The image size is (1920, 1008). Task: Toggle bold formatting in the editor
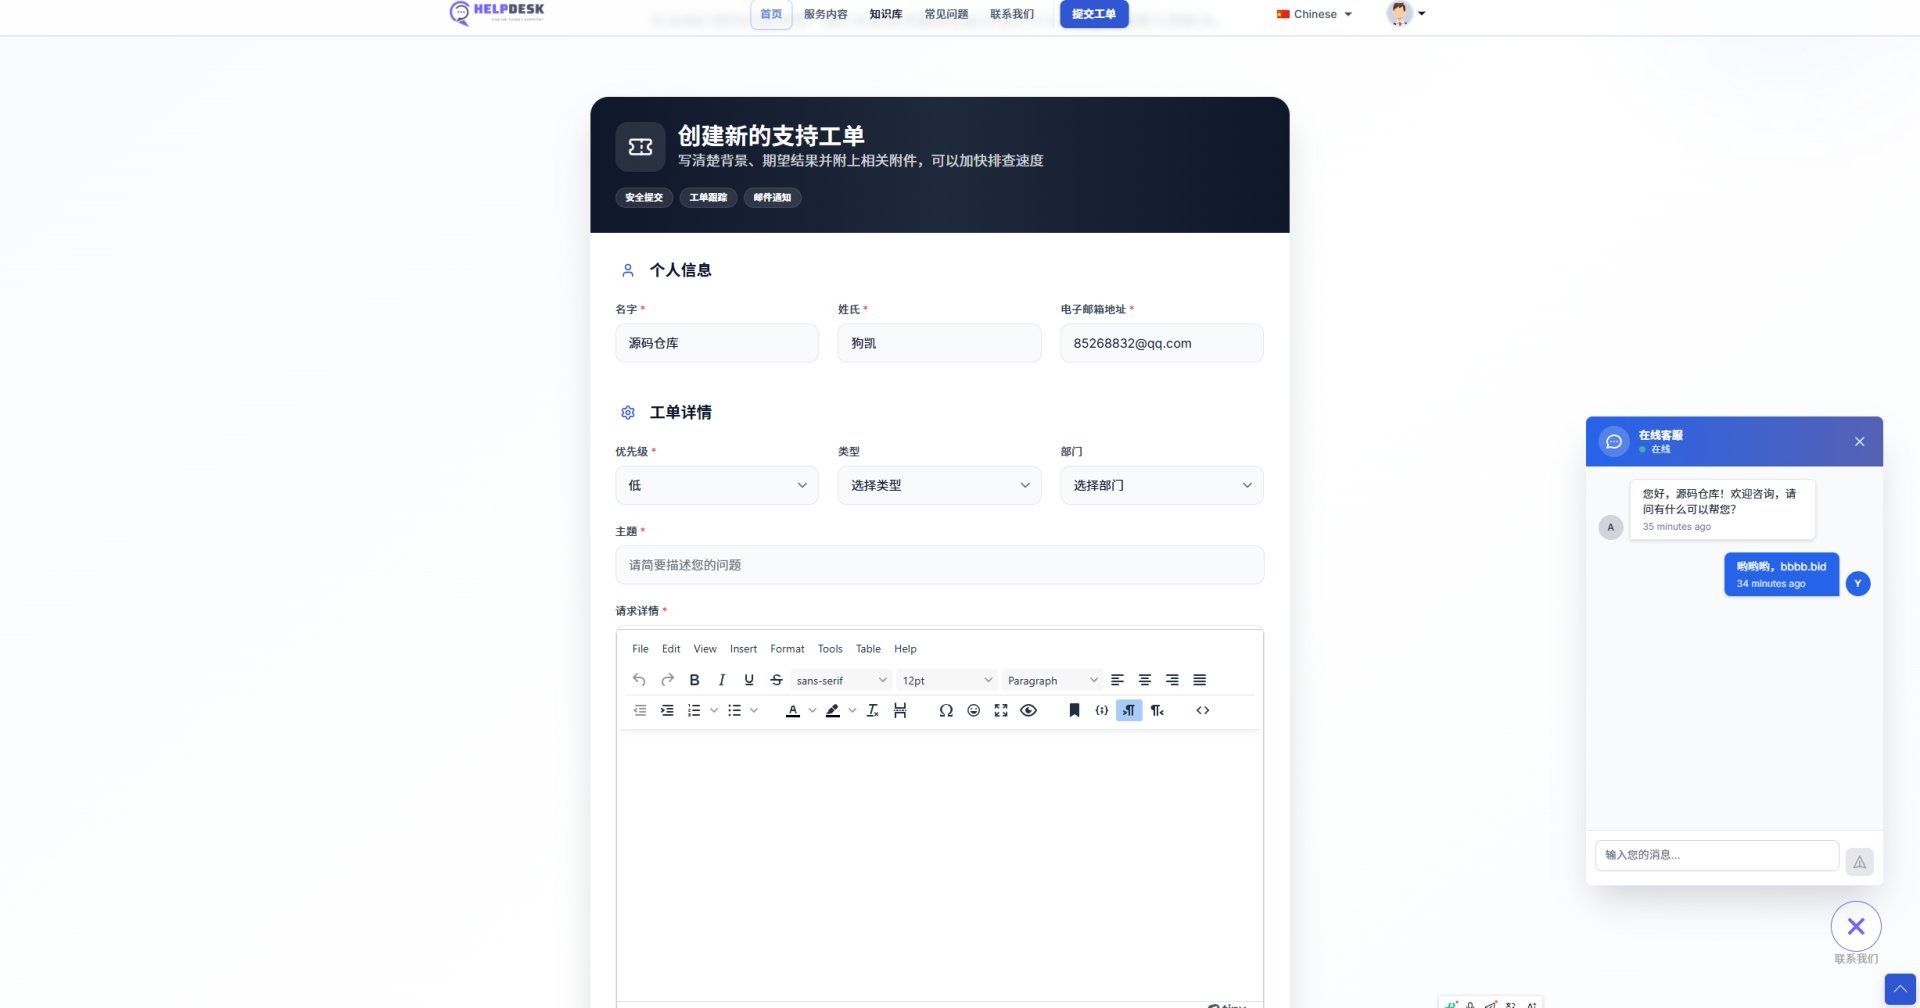(x=694, y=680)
